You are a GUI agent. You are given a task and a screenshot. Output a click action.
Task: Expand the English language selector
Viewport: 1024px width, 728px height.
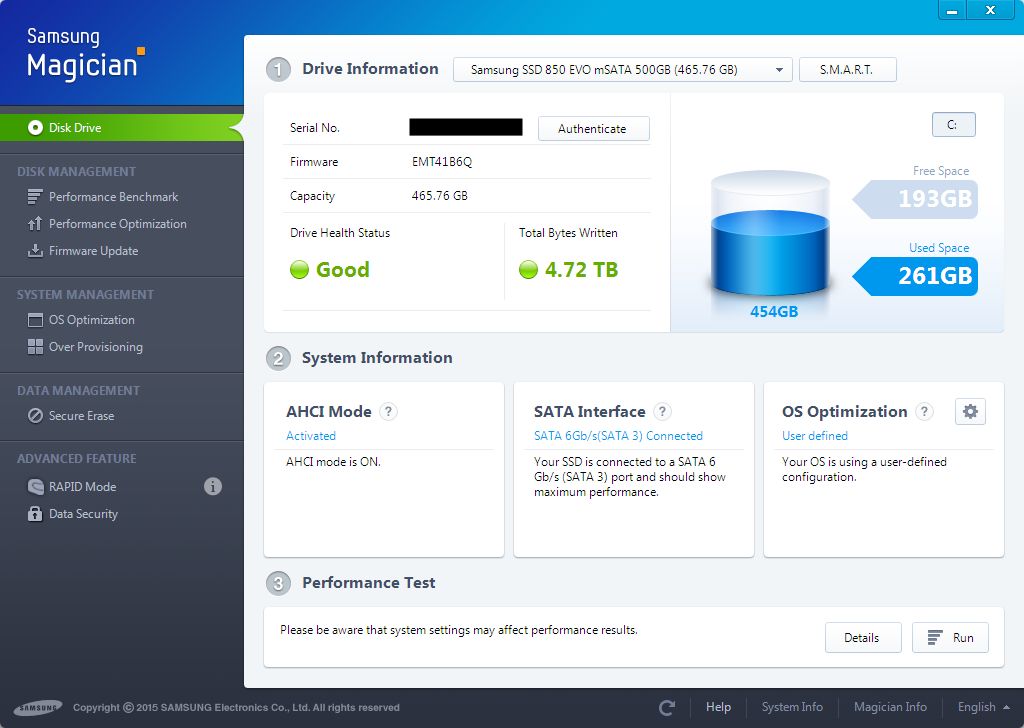click(983, 707)
